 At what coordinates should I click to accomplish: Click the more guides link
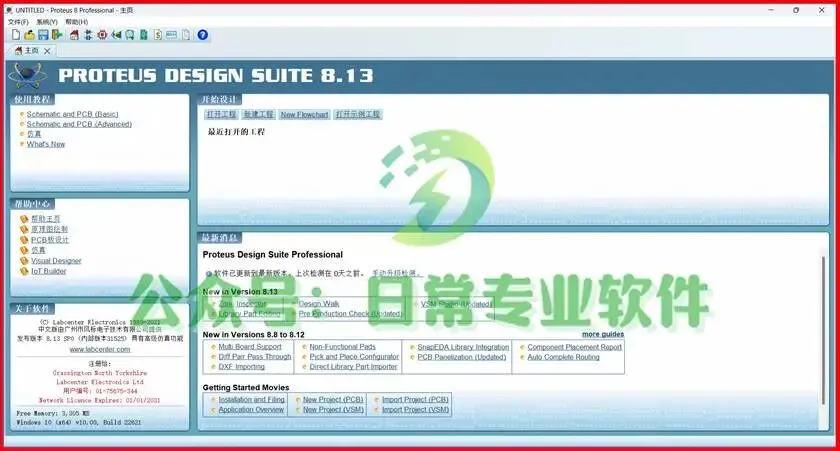click(x=603, y=334)
